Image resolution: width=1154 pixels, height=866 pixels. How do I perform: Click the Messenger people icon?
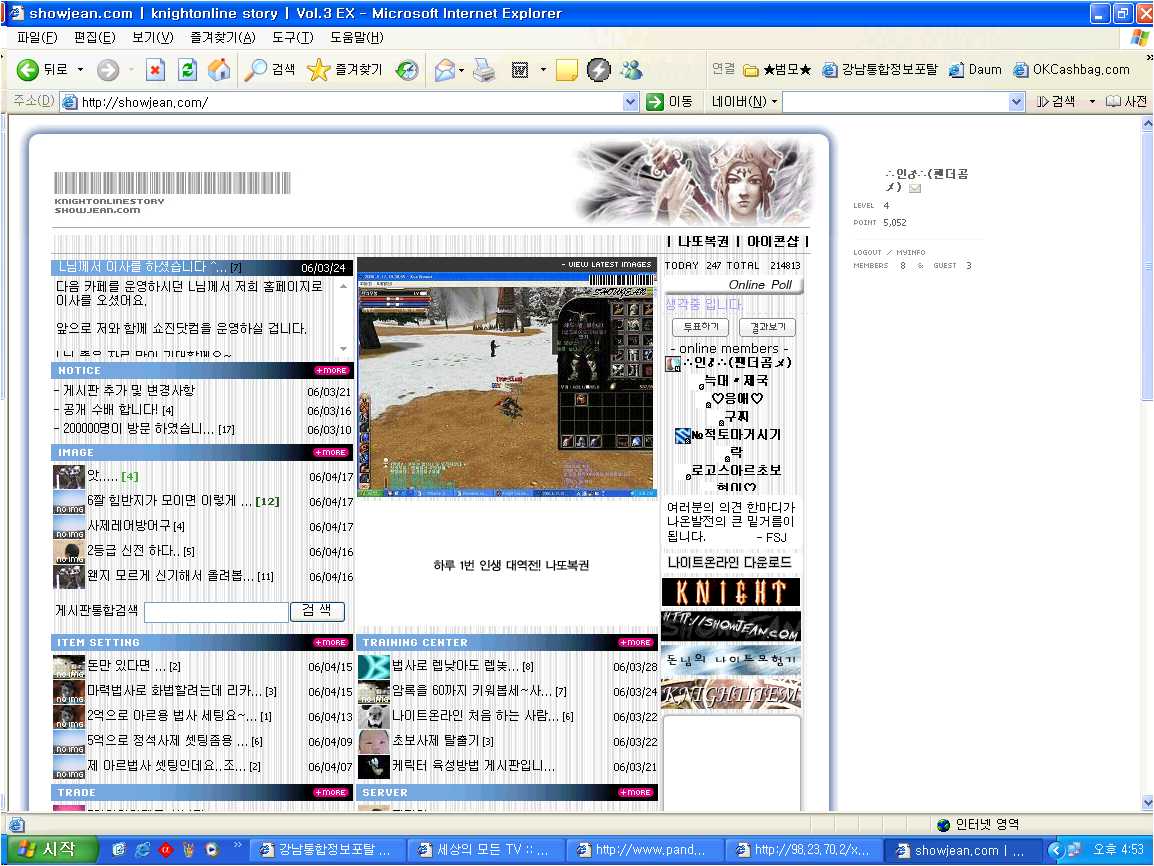pos(631,70)
